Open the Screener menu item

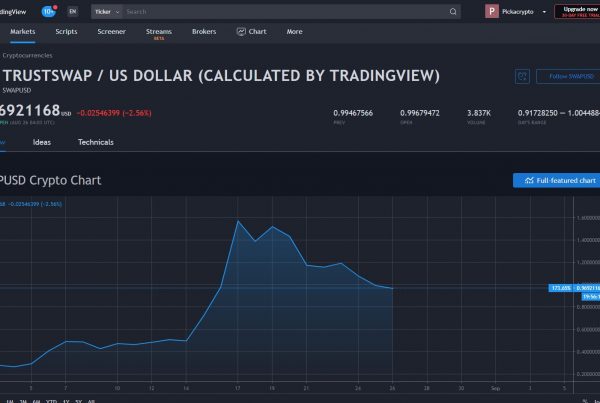111,32
